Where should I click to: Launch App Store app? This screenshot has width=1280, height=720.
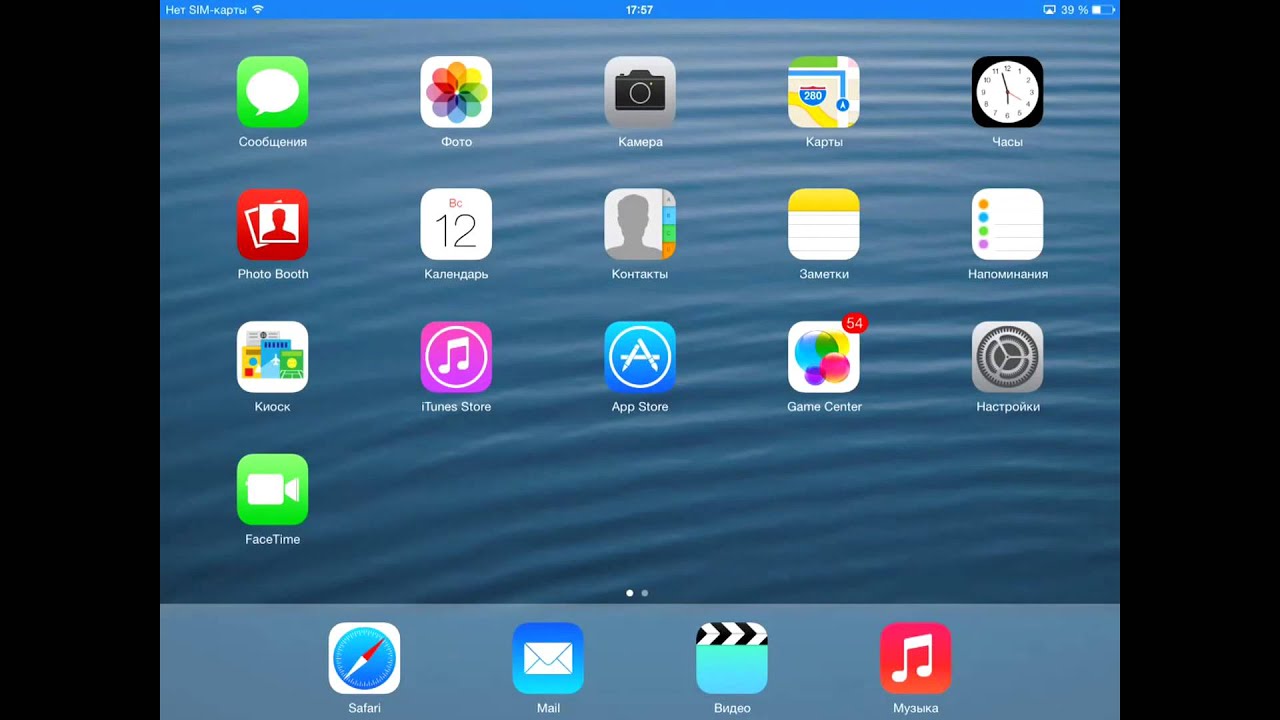click(640, 357)
